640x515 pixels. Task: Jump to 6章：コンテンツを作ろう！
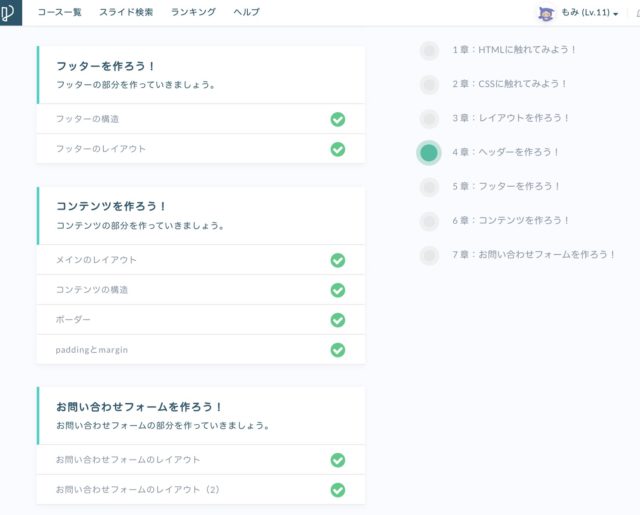pyautogui.click(x=511, y=220)
